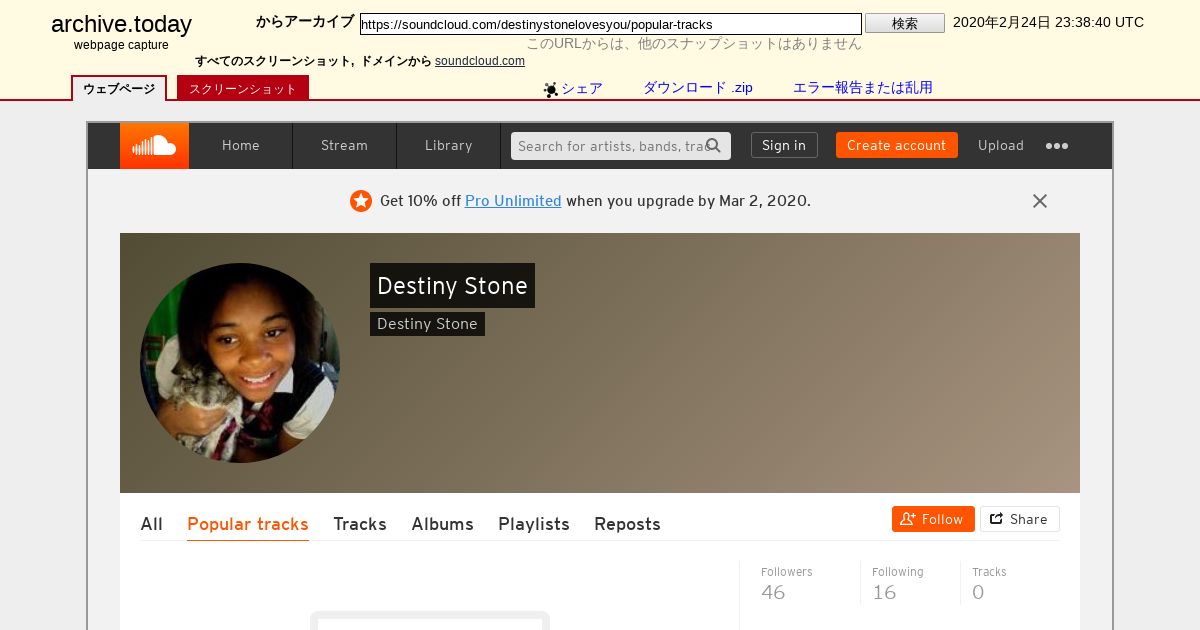The image size is (1200, 630).
Task: Select the Popular tracks tab
Action: 248,524
